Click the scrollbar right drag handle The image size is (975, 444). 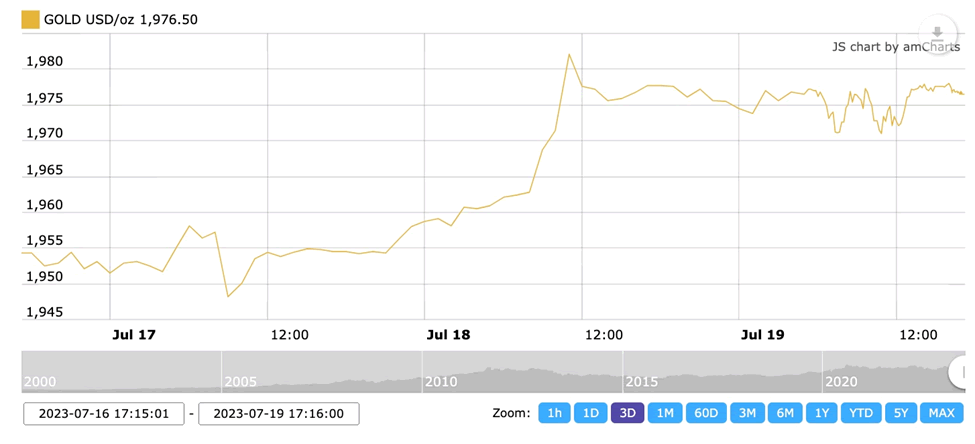pos(958,372)
